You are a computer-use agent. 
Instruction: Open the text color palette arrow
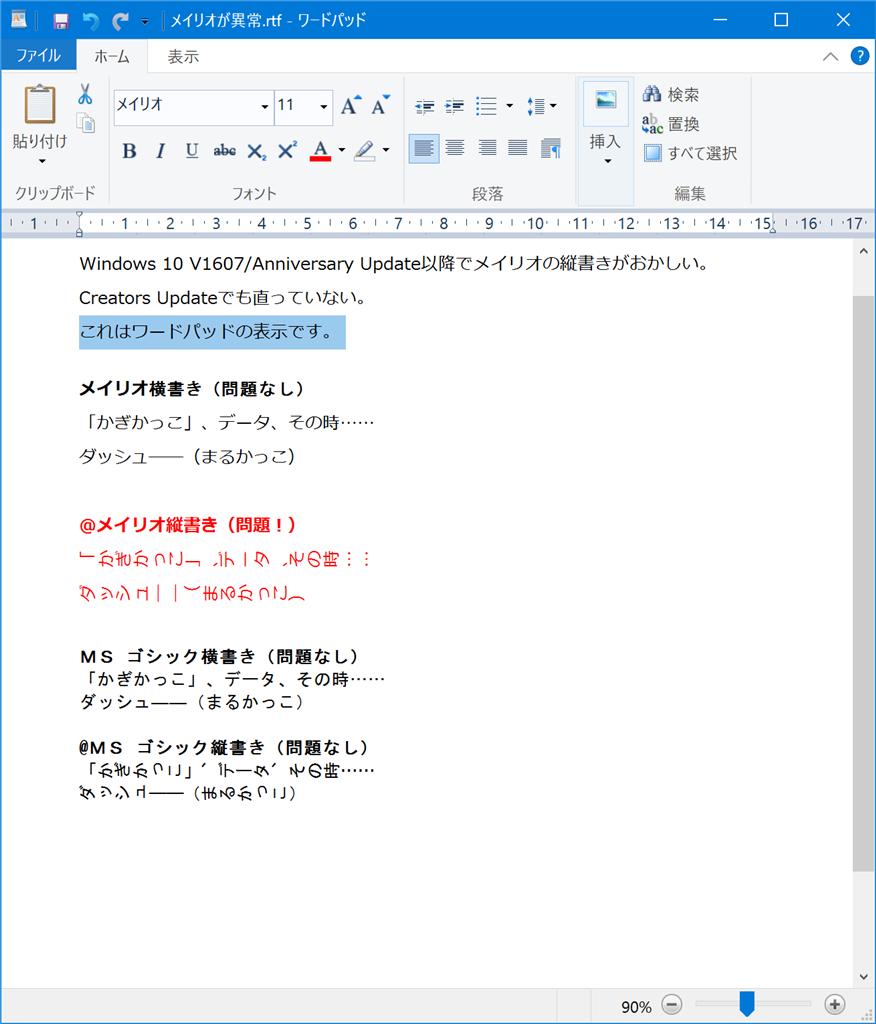click(x=342, y=151)
